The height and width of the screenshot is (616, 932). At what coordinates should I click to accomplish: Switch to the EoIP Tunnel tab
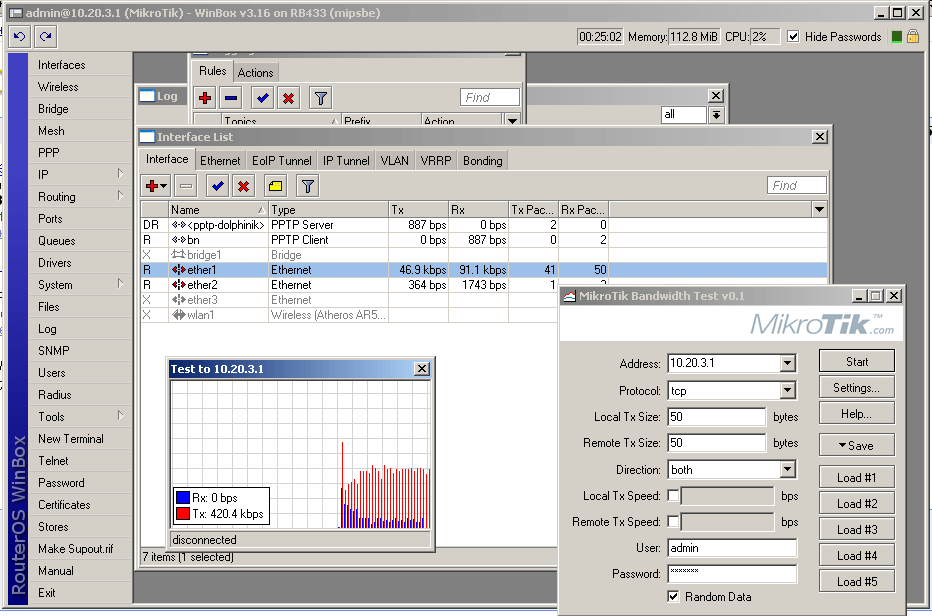281,161
